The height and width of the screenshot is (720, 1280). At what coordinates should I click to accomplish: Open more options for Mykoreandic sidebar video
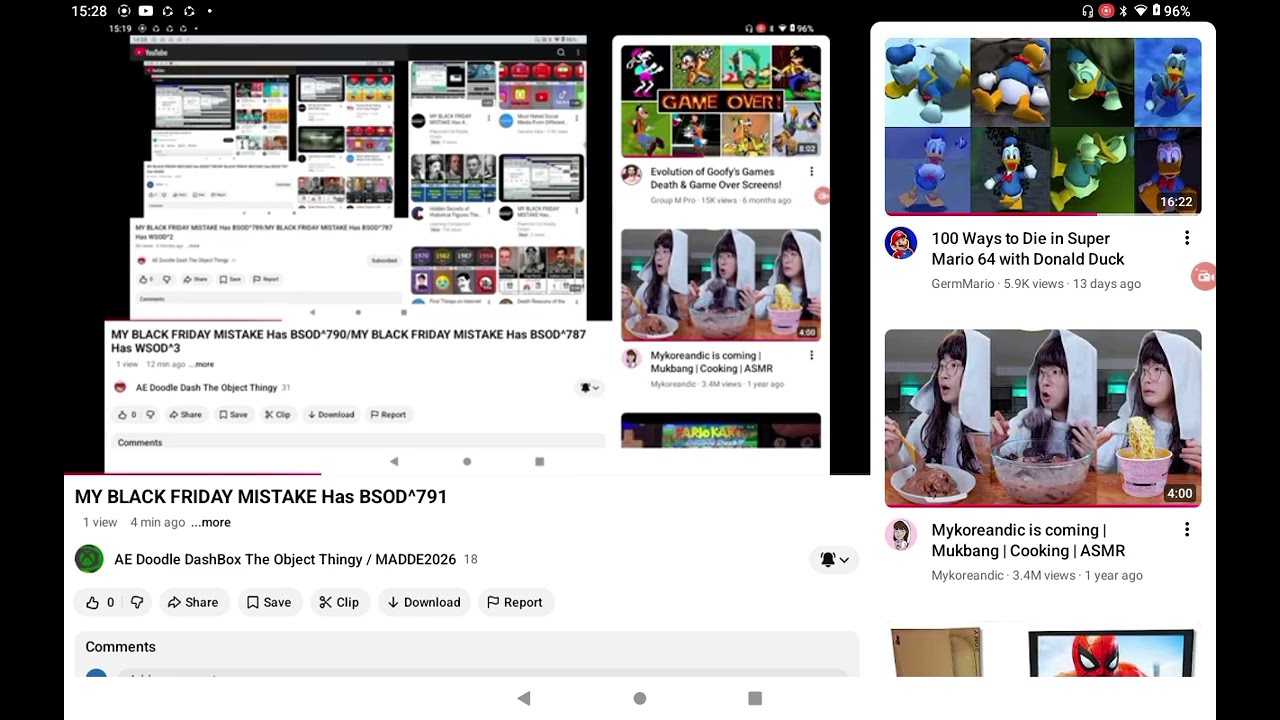(1187, 530)
